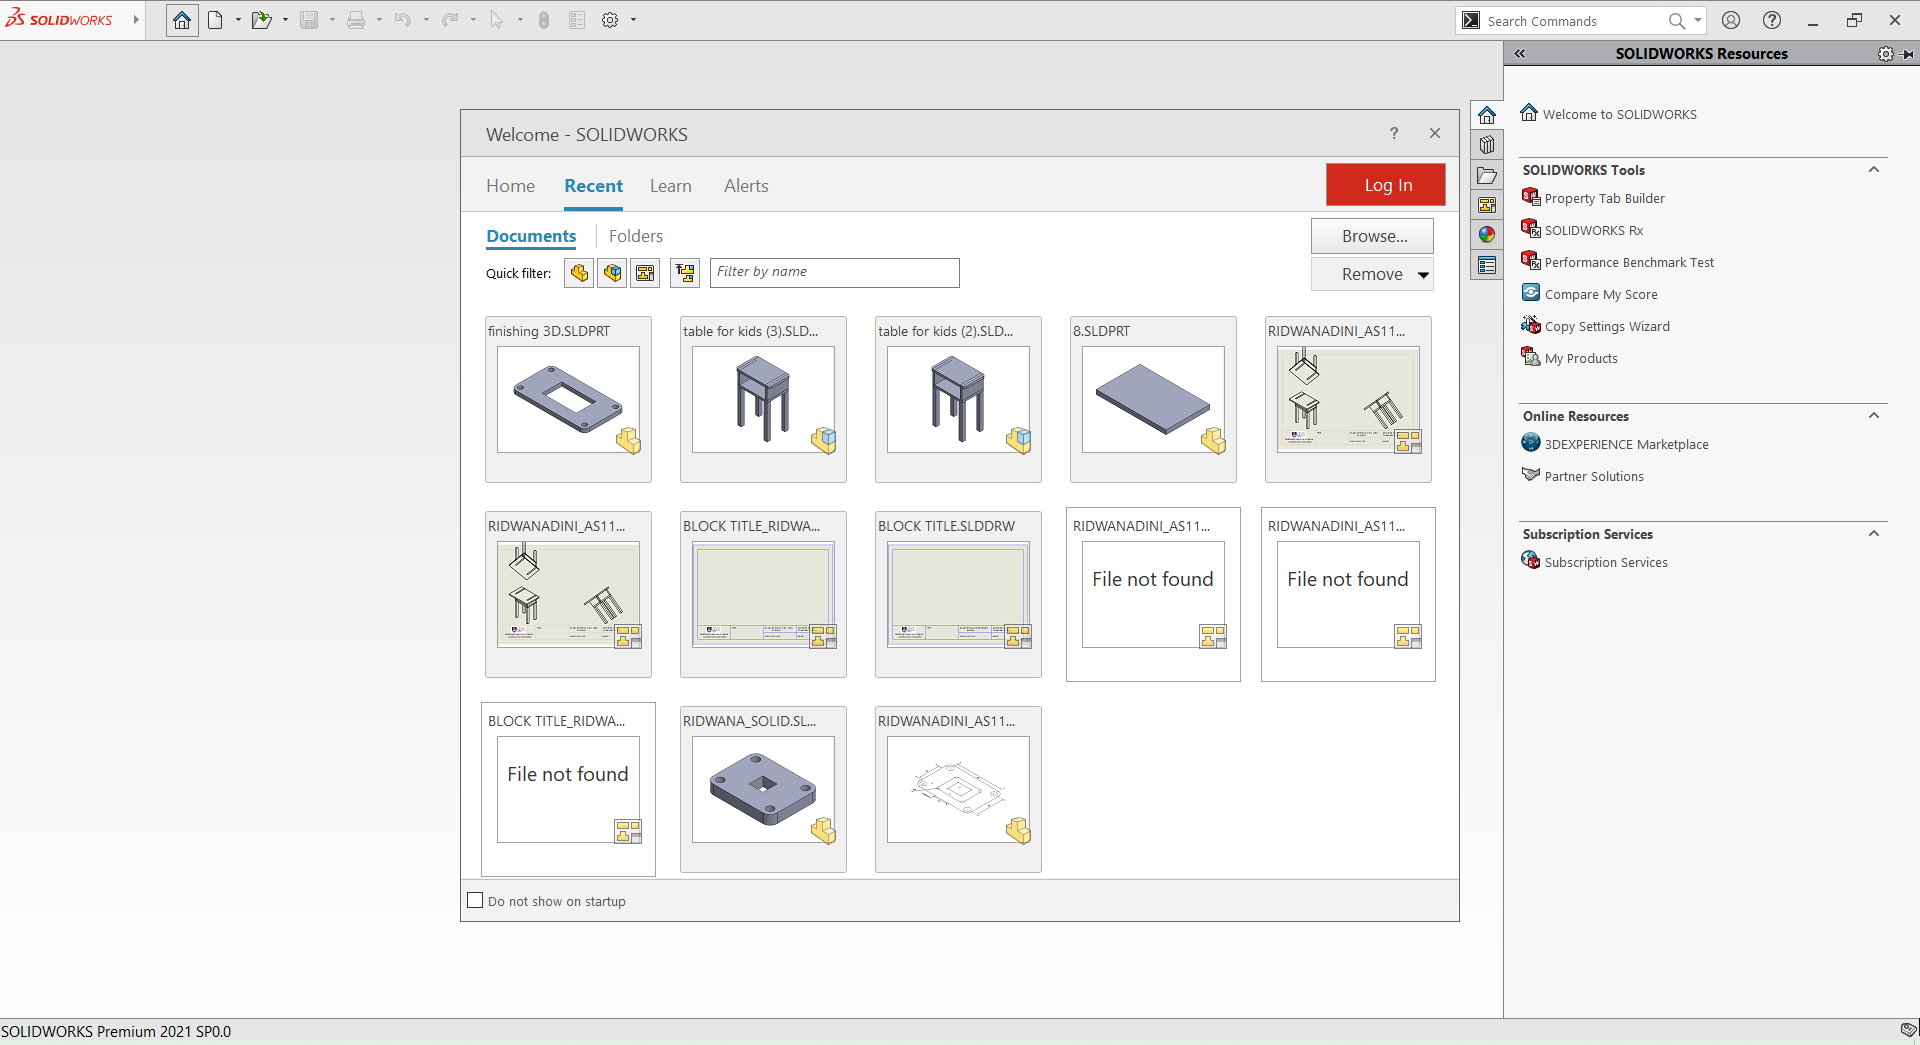Open Partner Solutions link

pos(1594,477)
